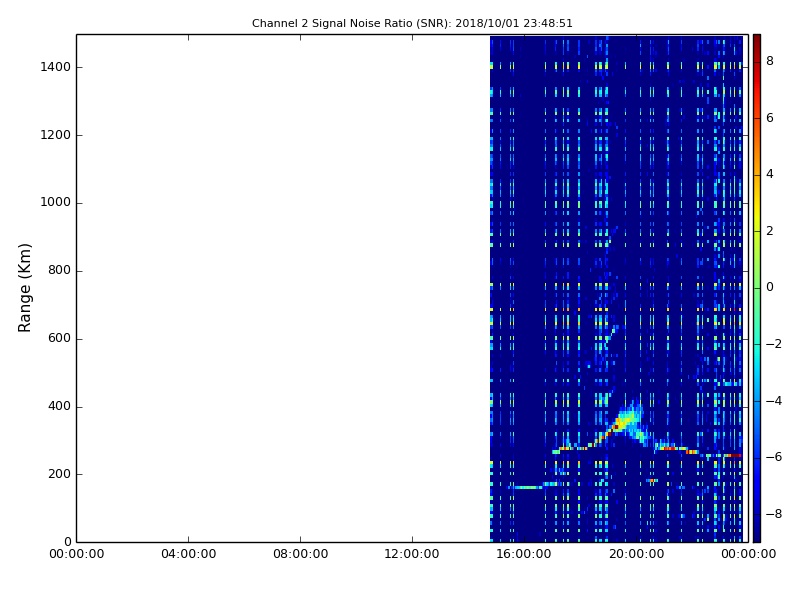Screen dimensions: 800x600
Task: Click the colorbar label 0
Action: tap(770, 287)
